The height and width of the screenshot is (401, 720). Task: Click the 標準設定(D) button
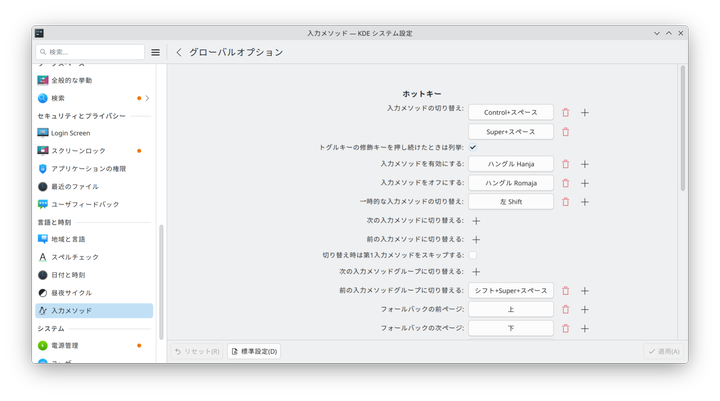click(x=254, y=351)
